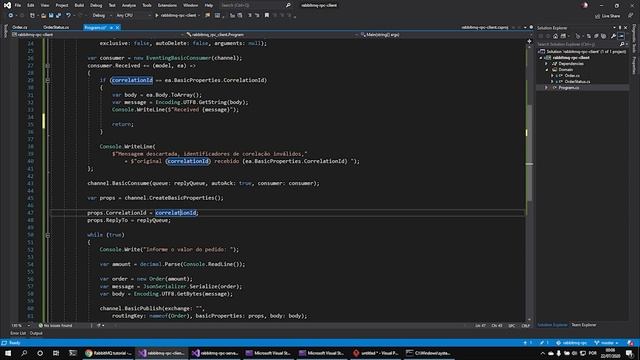The image size is (640, 360).
Task: Click the open file folder toolbar icon
Action: [x=43, y=16]
